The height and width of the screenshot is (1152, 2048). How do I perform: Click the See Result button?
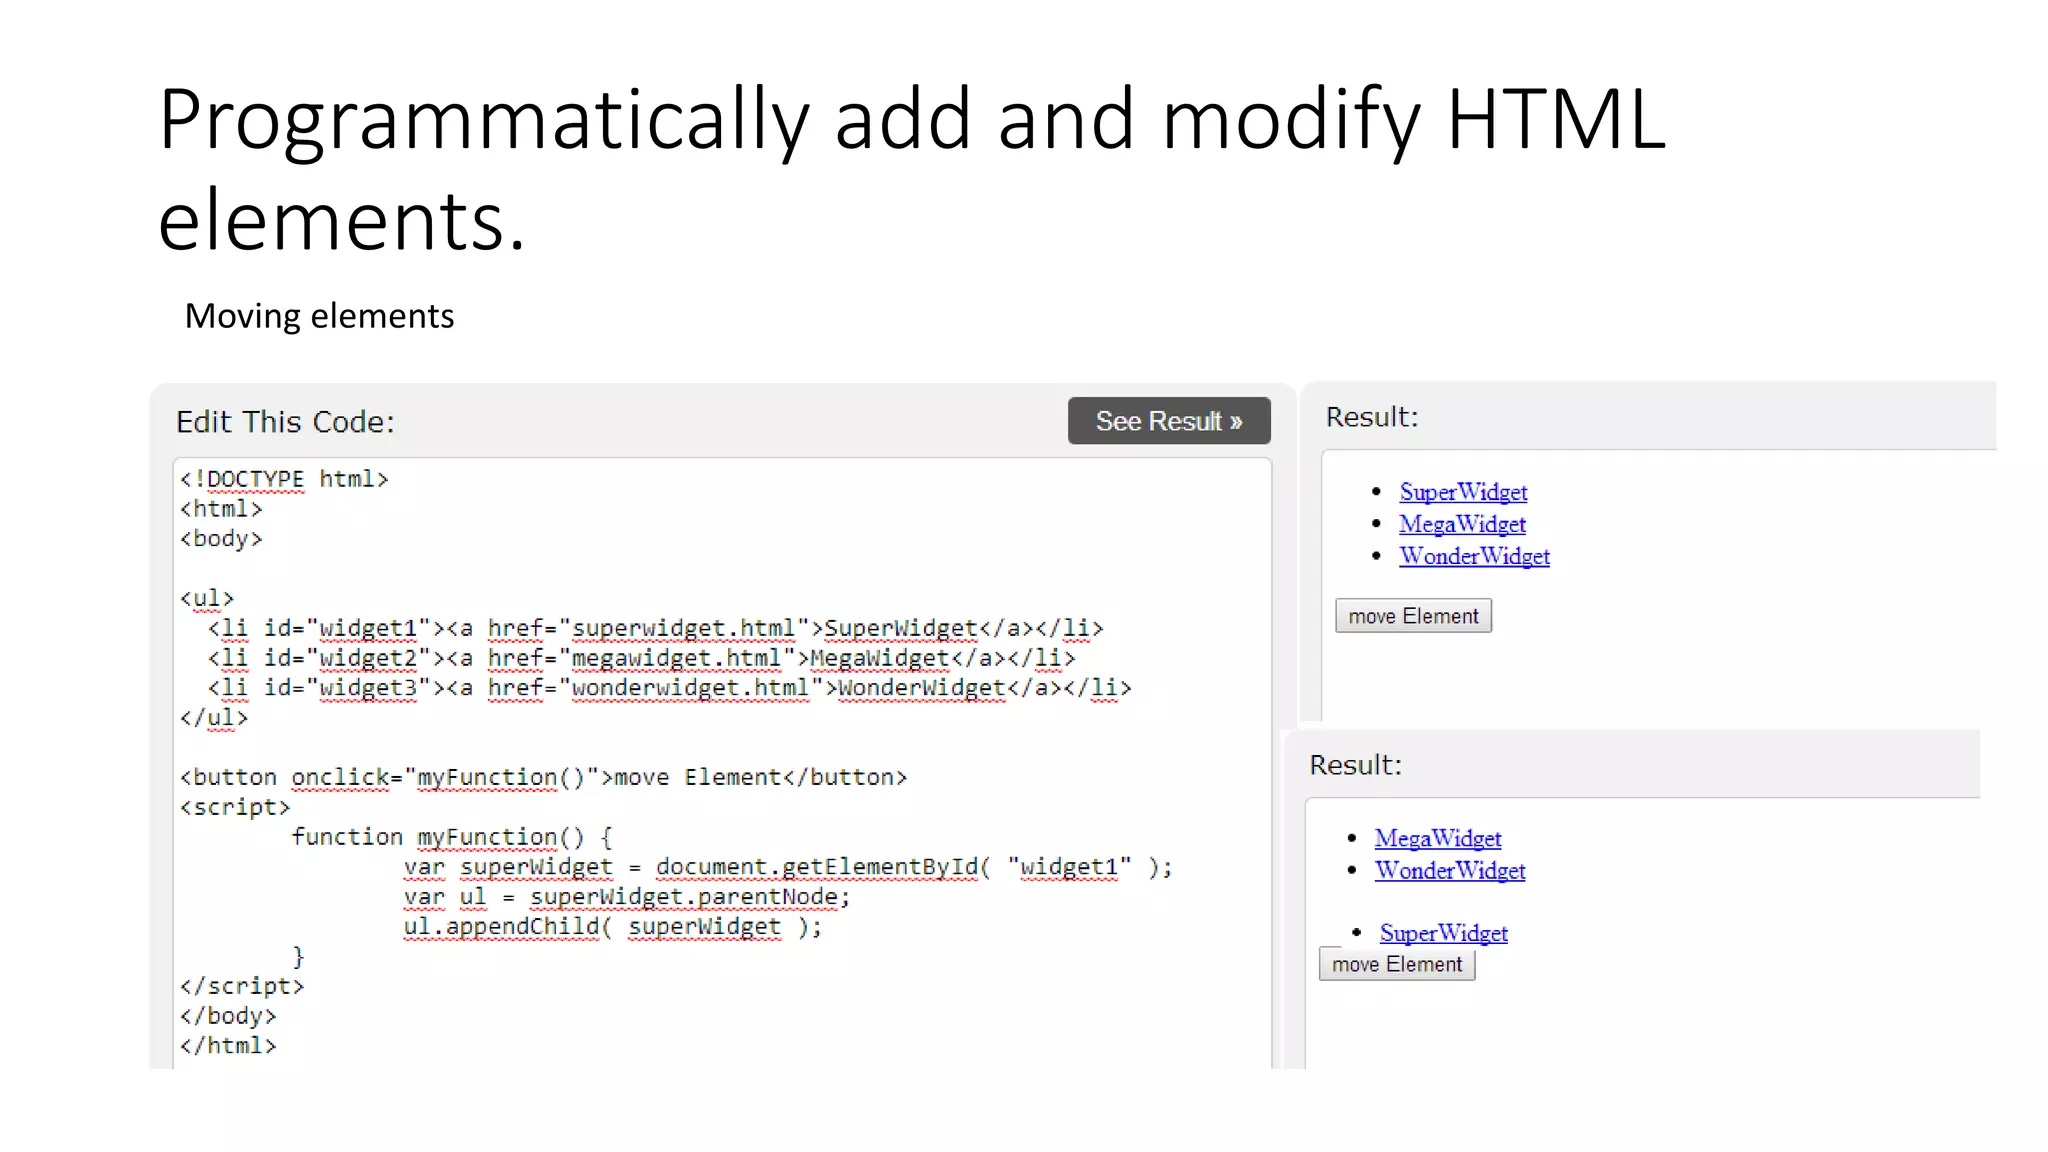1169,421
